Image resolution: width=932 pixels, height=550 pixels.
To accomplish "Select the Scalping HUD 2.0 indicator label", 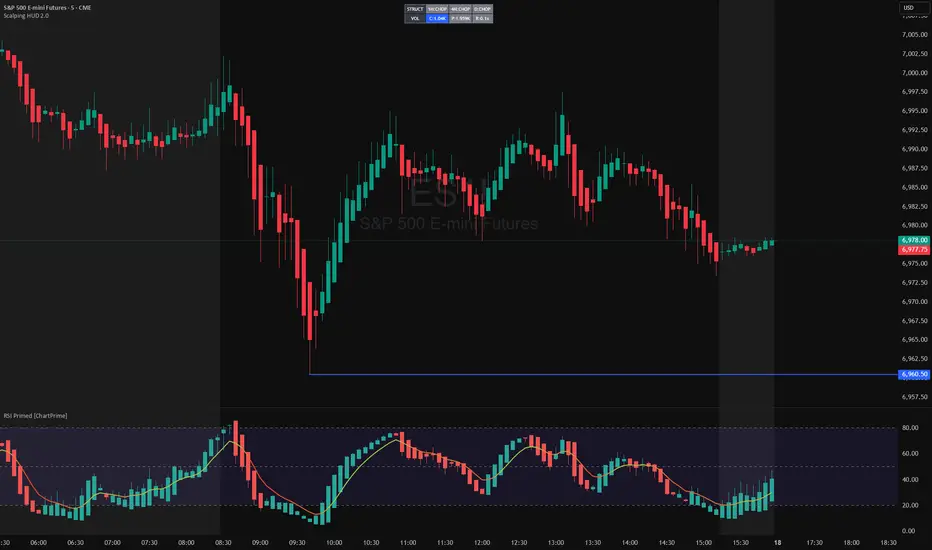I will (x=26, y=15).
